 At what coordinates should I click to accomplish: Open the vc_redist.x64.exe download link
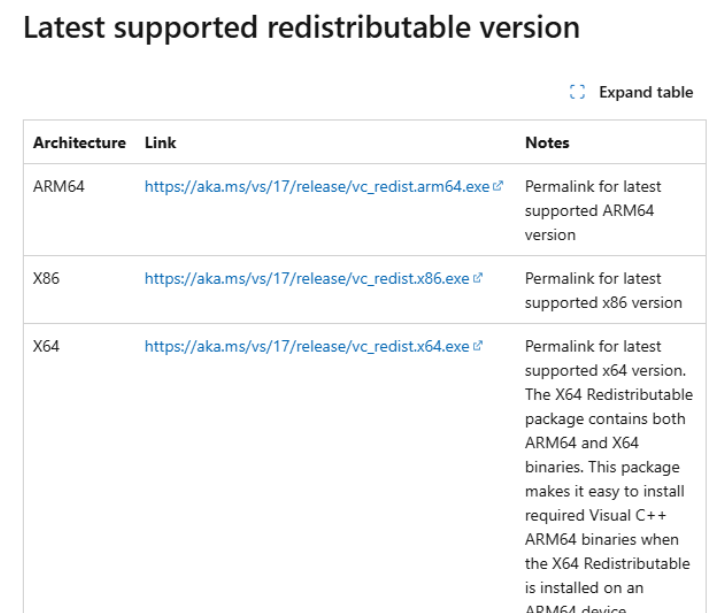pos(307,347)
